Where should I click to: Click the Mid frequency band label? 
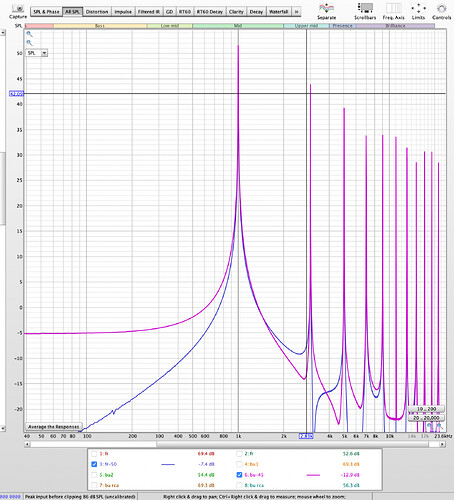[238, 26]
